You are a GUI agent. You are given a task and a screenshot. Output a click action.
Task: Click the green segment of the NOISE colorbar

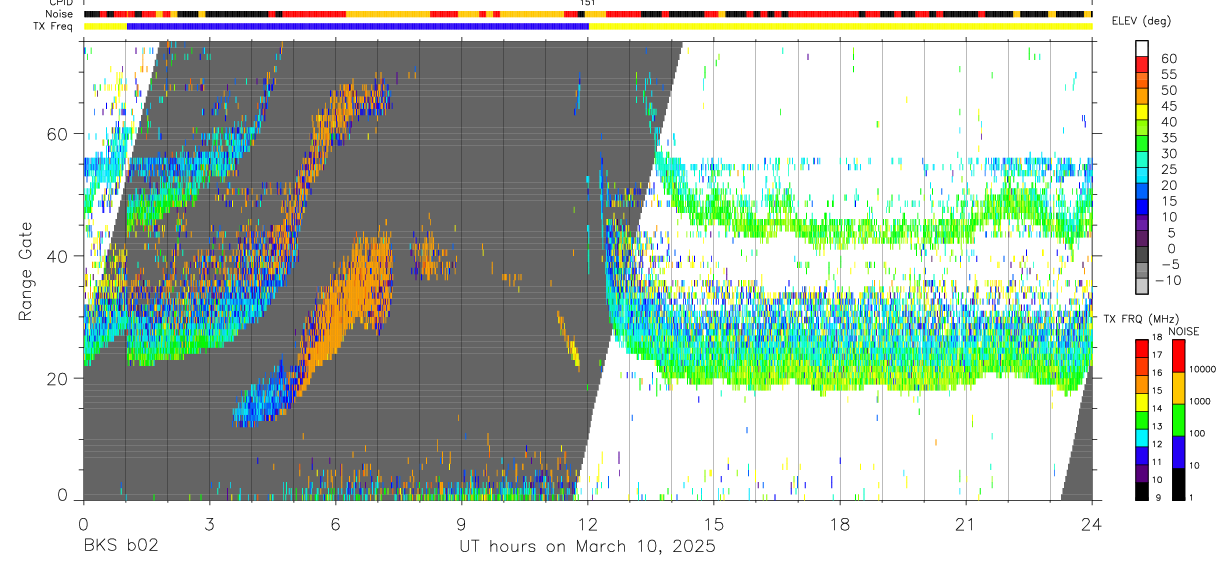point(1179,420)
